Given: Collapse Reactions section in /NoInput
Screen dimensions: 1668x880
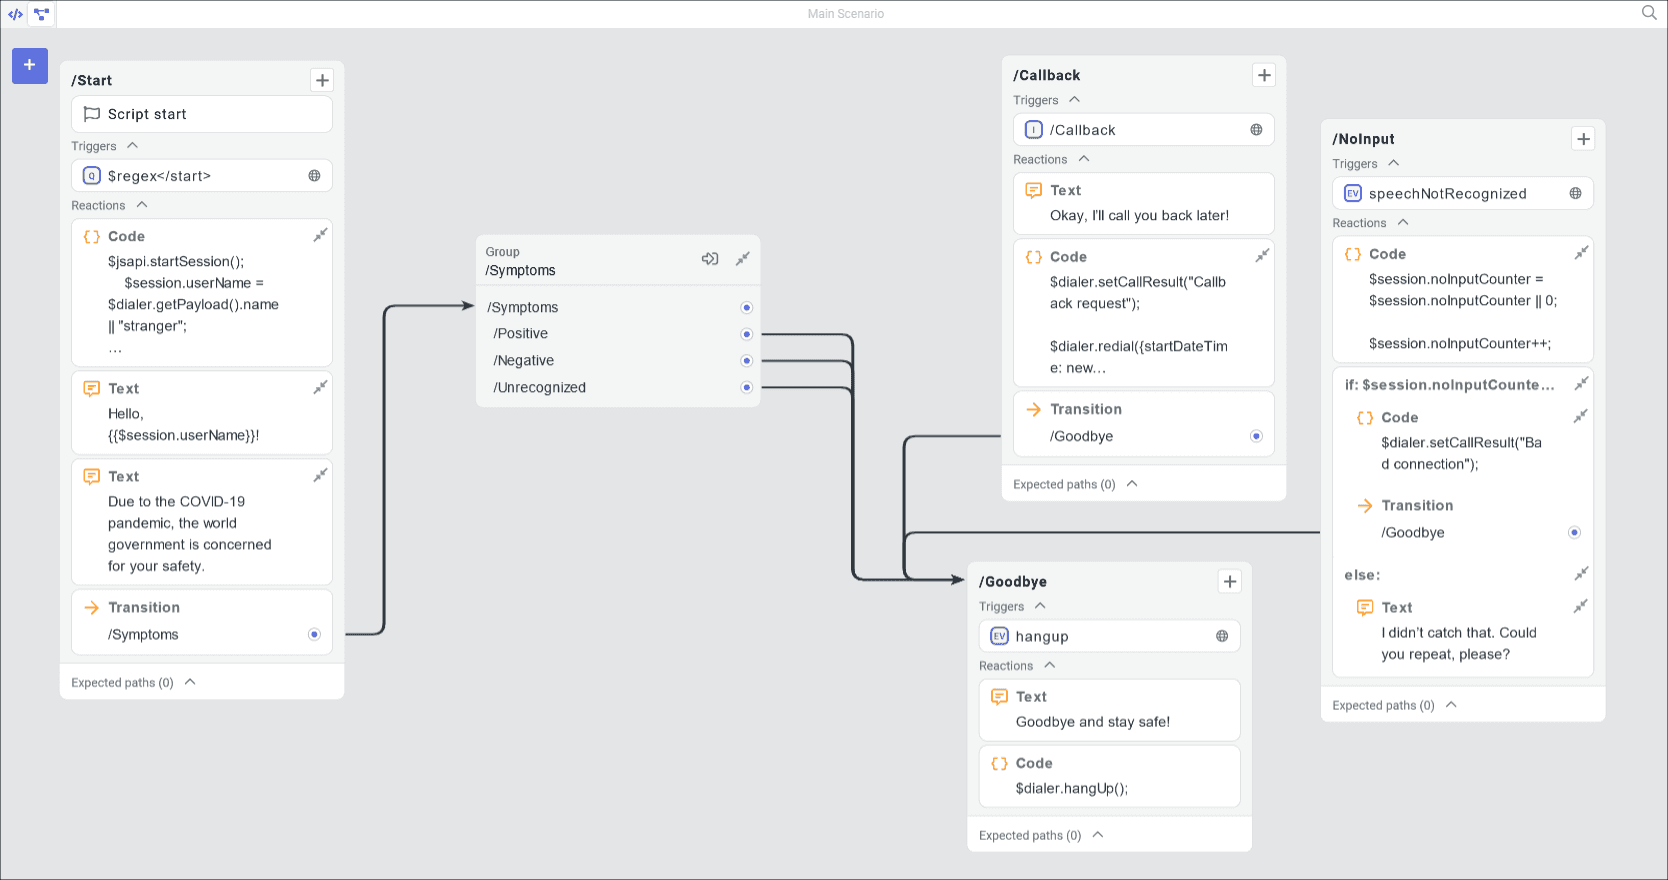Looking at the screenshot, I should coord(1403,223).
